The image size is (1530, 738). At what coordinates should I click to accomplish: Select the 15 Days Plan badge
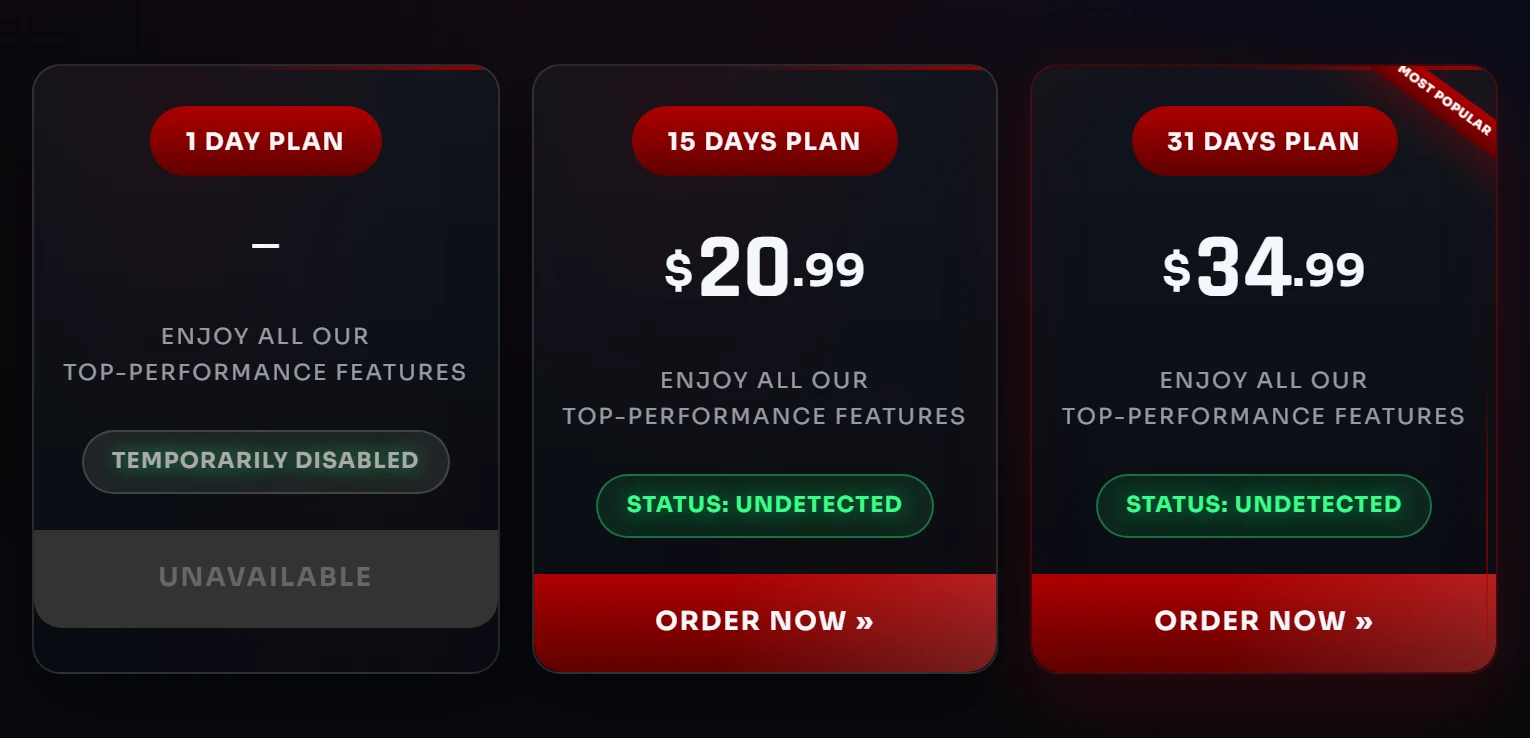[x=764, y=141]
